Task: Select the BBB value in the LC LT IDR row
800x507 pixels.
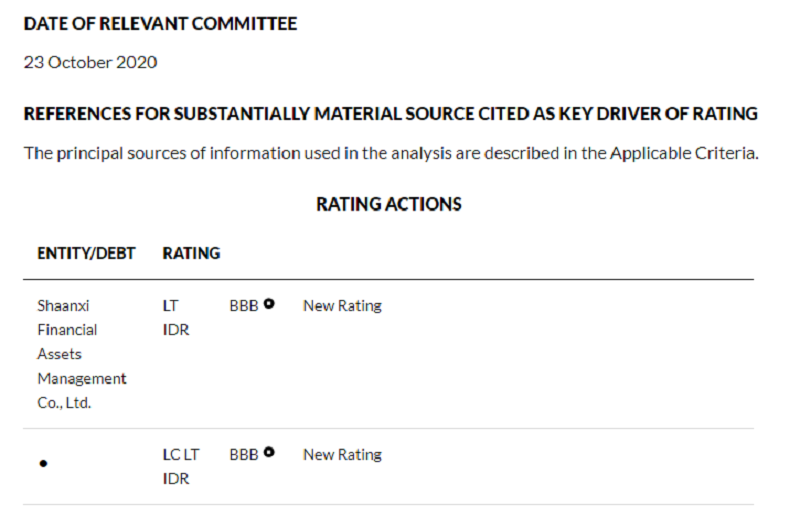Action: [x=243, y=454]
